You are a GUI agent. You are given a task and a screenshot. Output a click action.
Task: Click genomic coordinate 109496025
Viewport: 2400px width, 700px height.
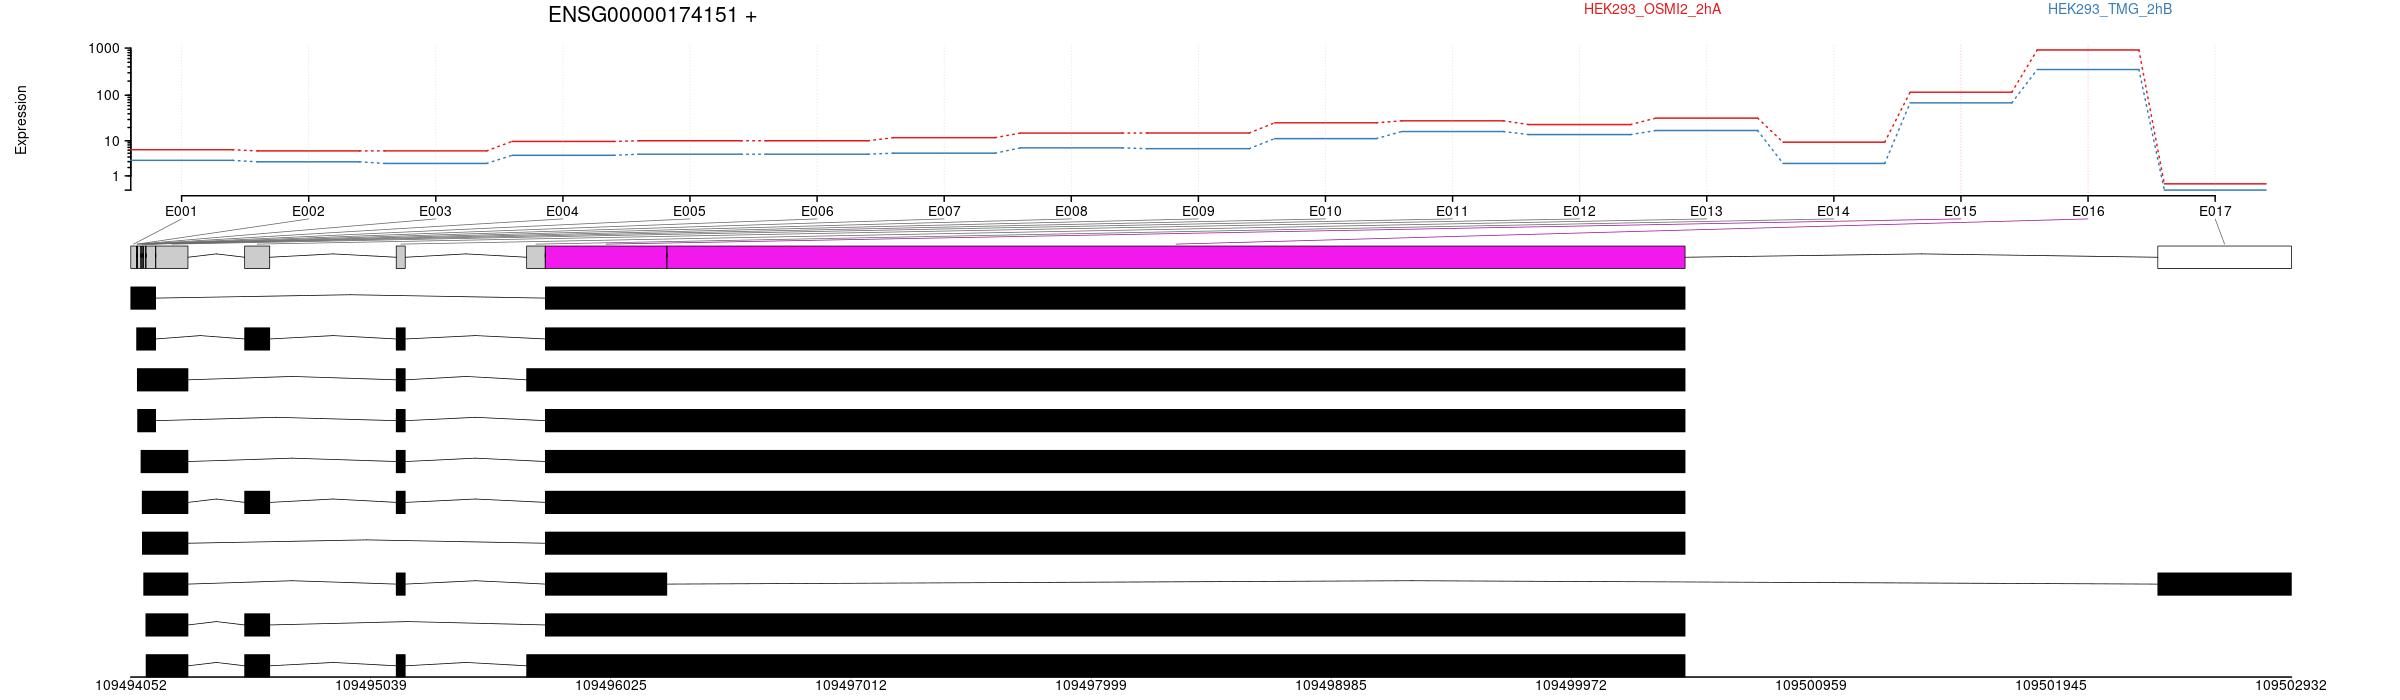click(611, 686)
